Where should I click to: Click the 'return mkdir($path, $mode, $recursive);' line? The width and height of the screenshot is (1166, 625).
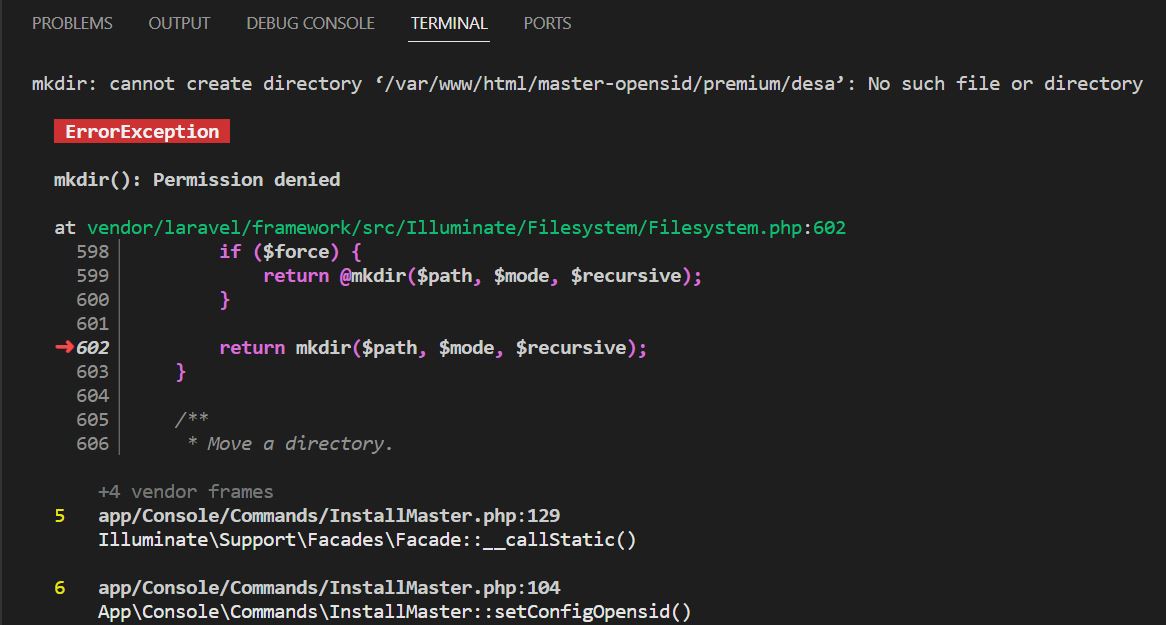[x=434, y=347]
